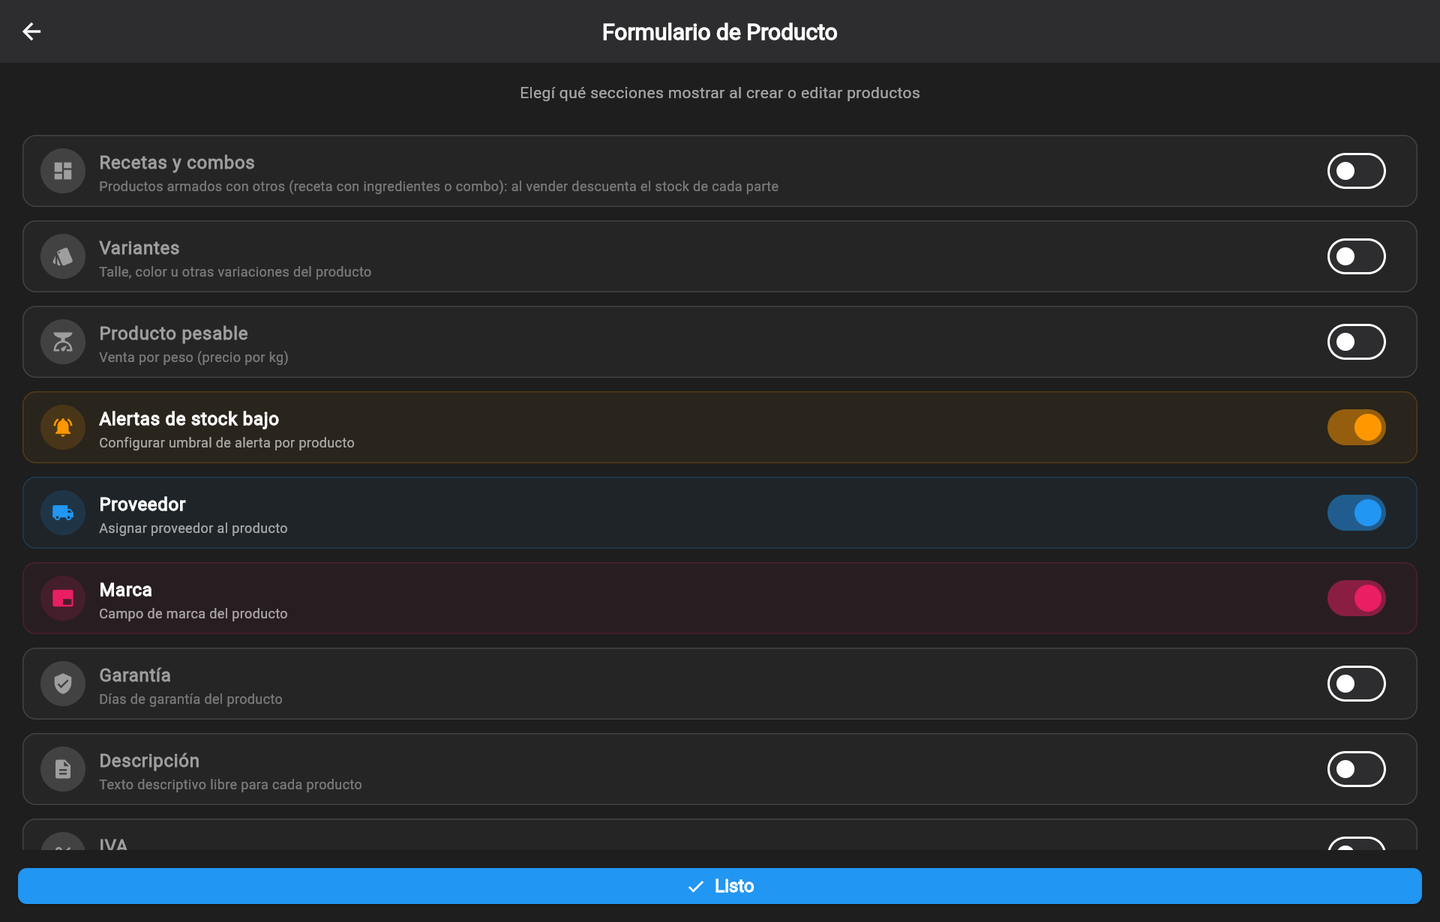Click the Recetas y combos grid icon
This screenshot has height=922, width=1440.
(x=63, y=171)
